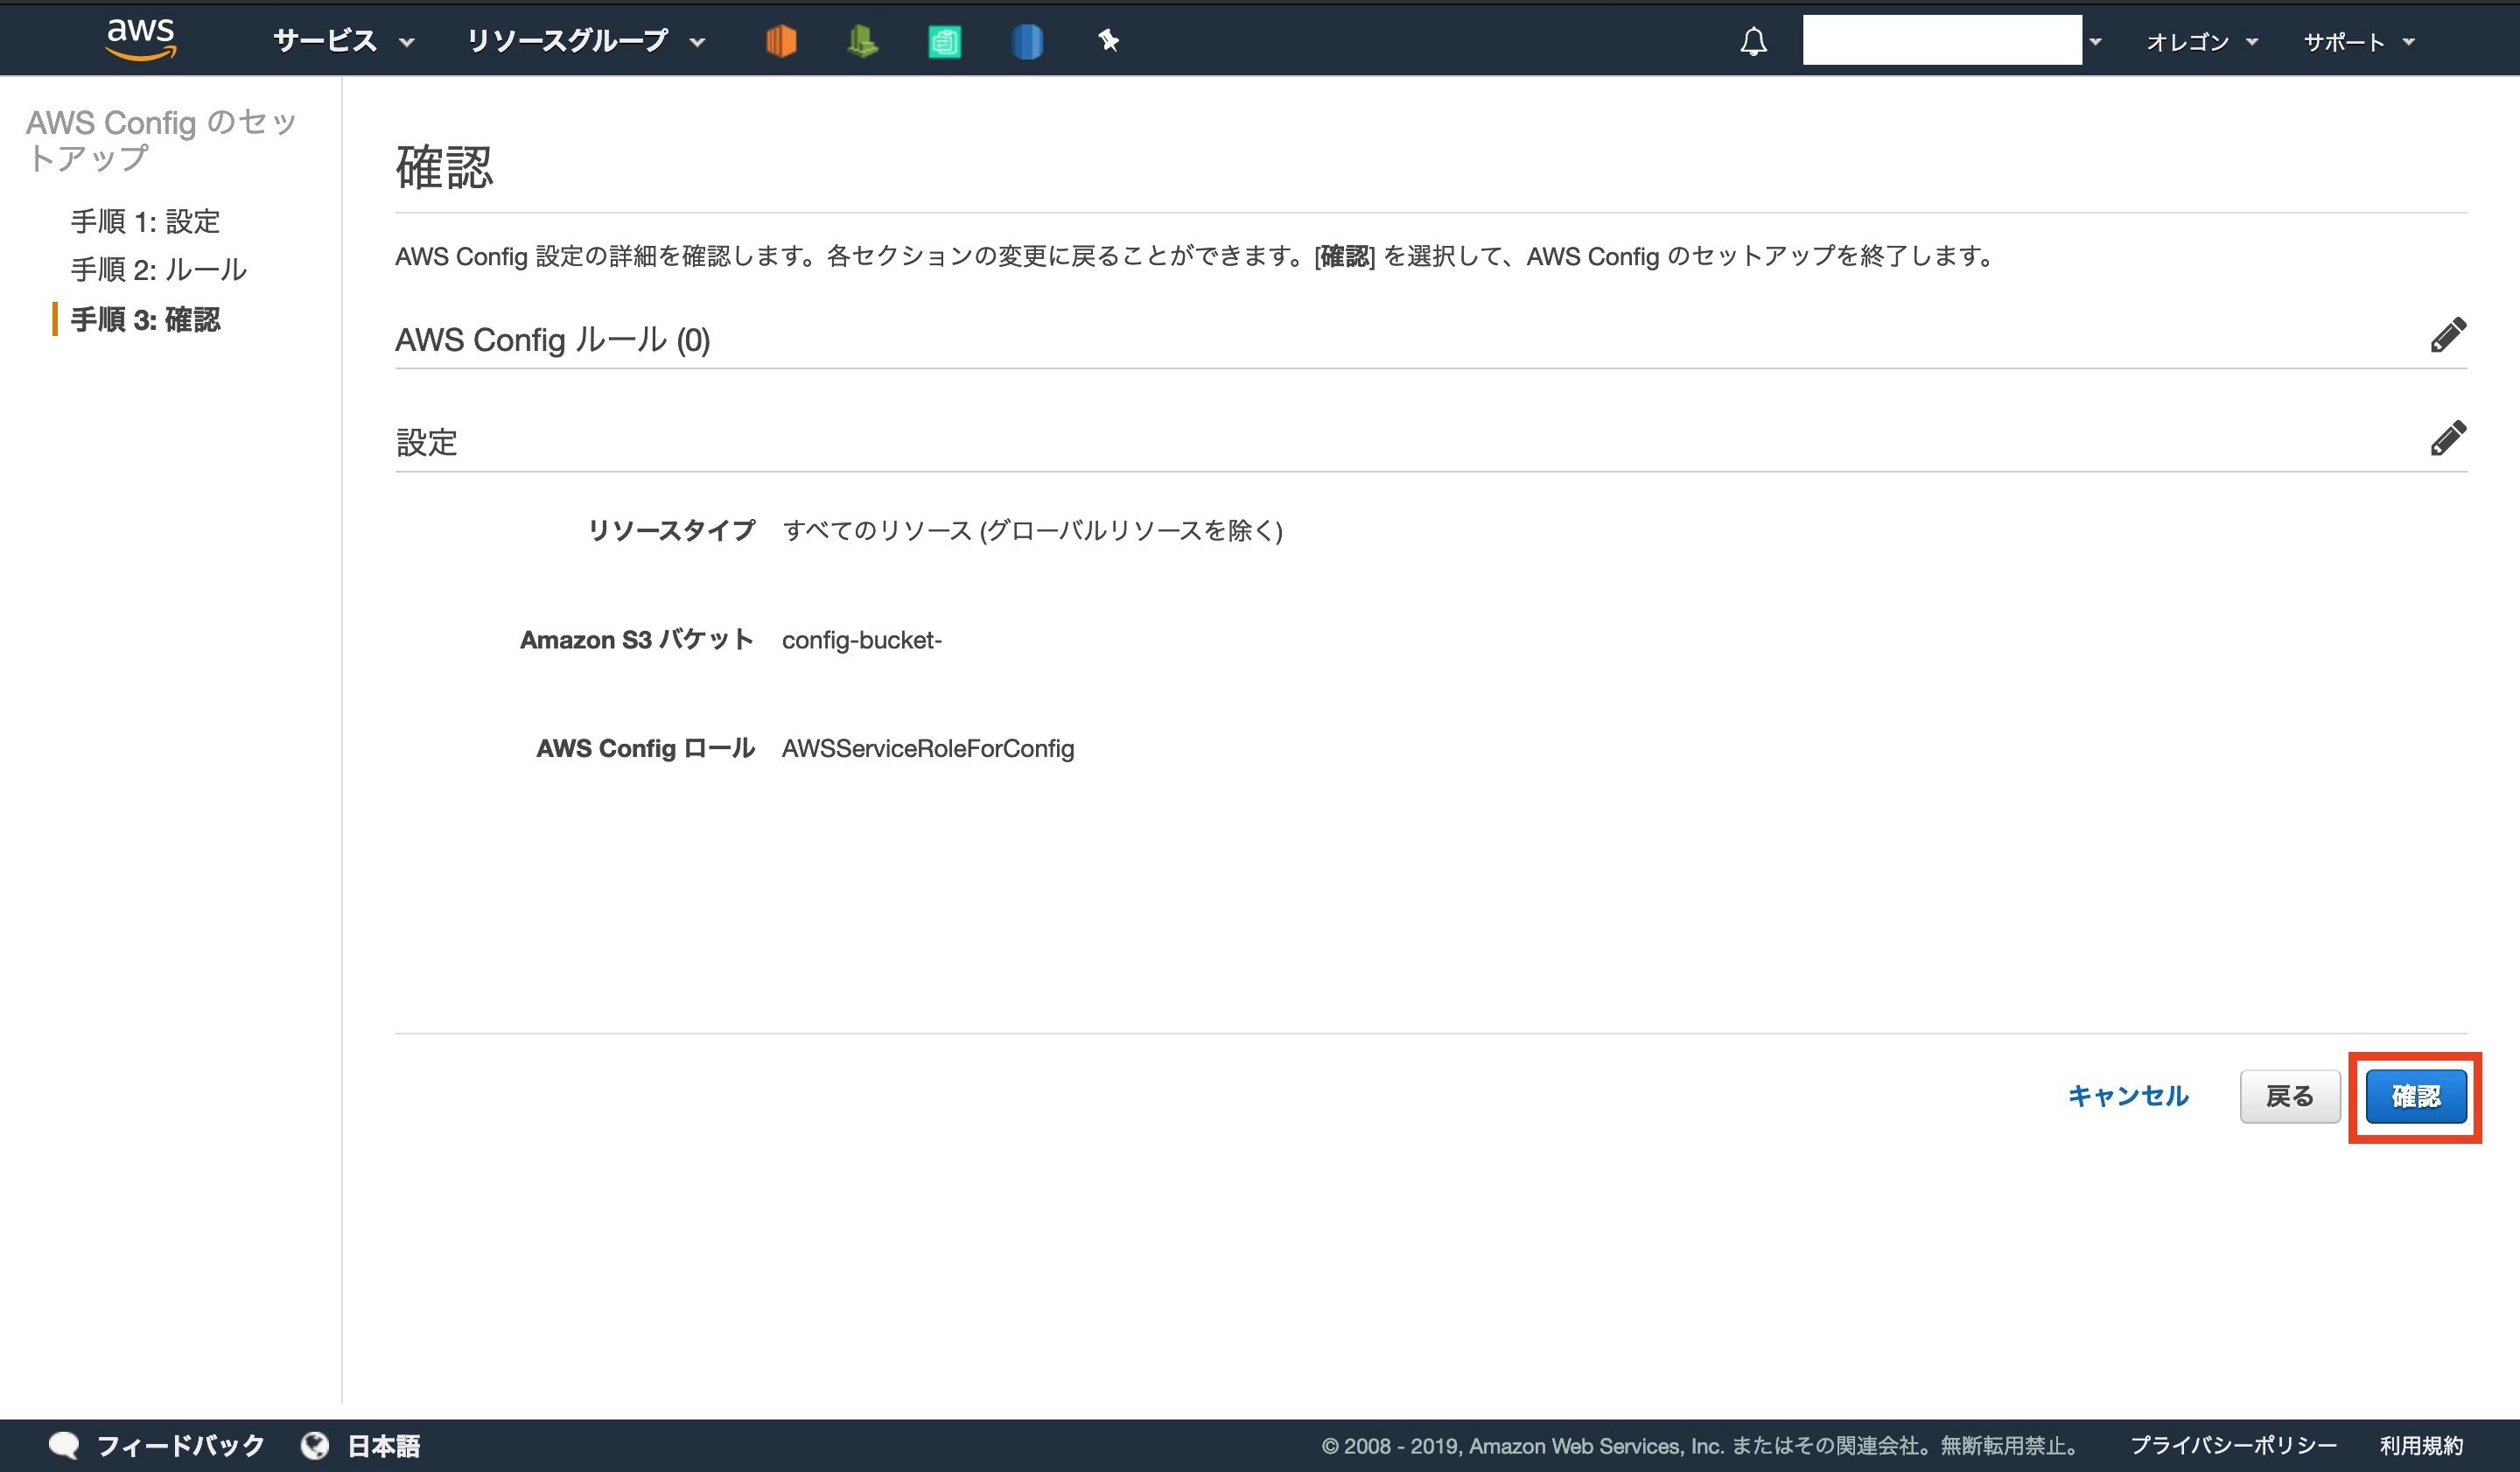Click the feedback speech bubble icon
This screenshot has height=1472, width=2520.
64,1445
